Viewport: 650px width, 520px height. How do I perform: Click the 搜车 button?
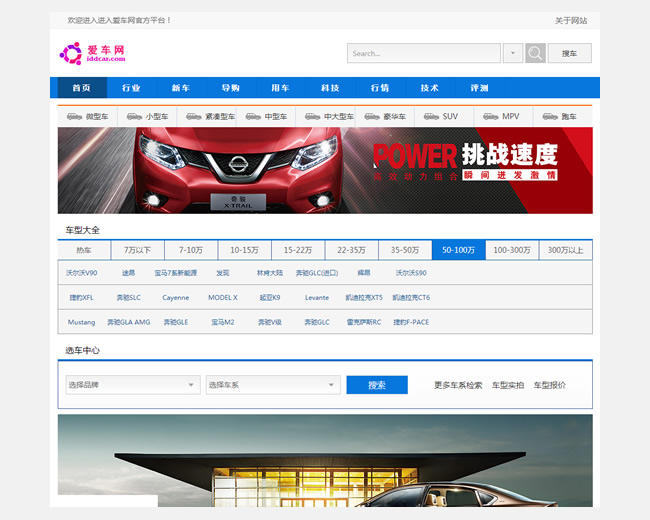570,53
